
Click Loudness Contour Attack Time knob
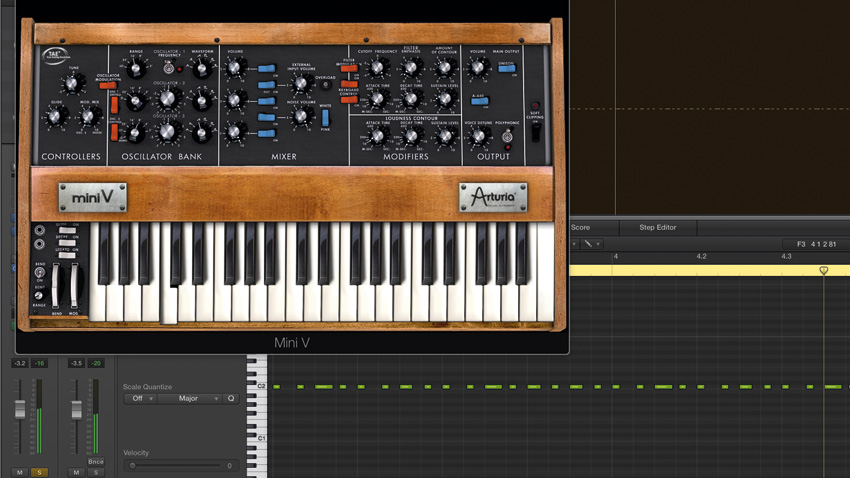point(377,136)
